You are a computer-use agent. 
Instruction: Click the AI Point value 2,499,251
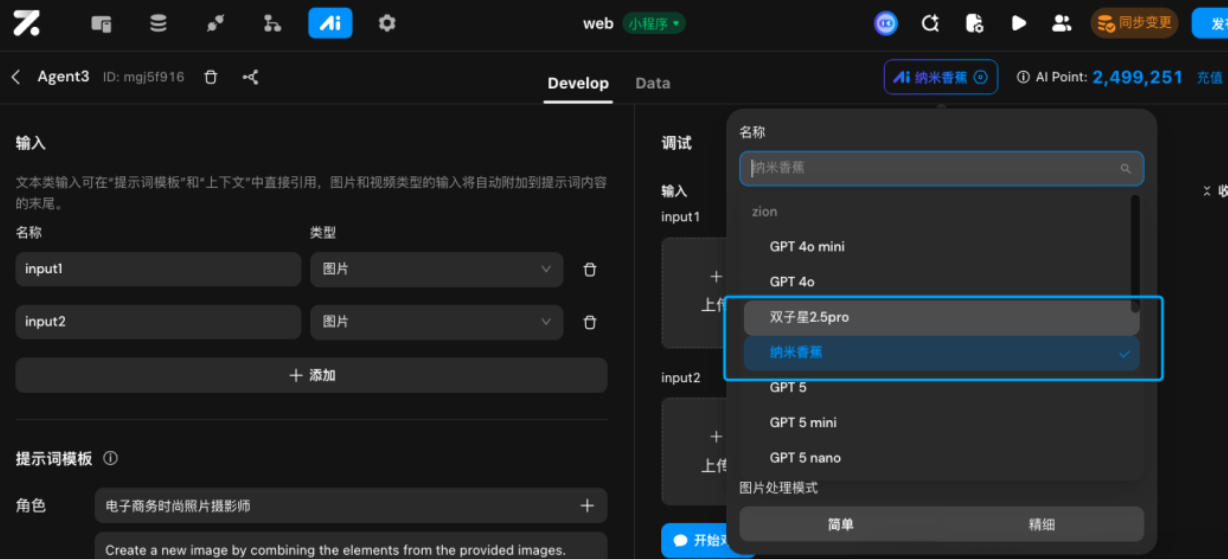(1137, 77)
